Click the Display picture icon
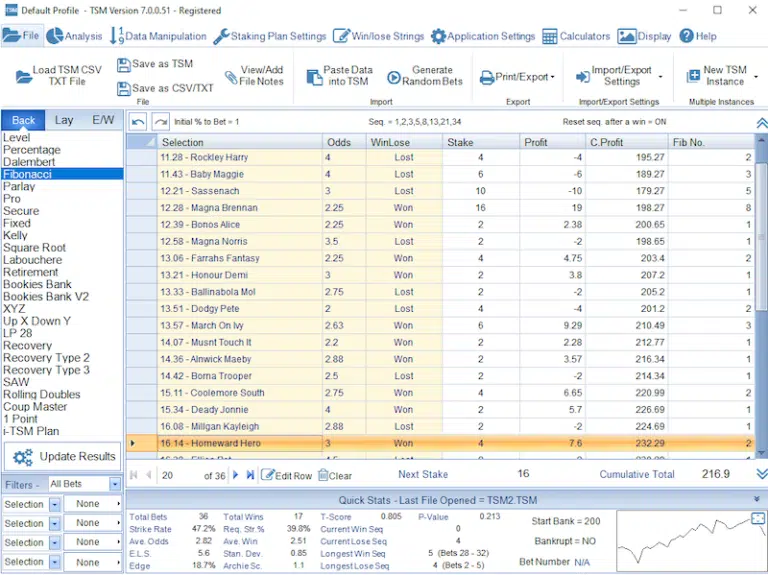 pos(626,36)
